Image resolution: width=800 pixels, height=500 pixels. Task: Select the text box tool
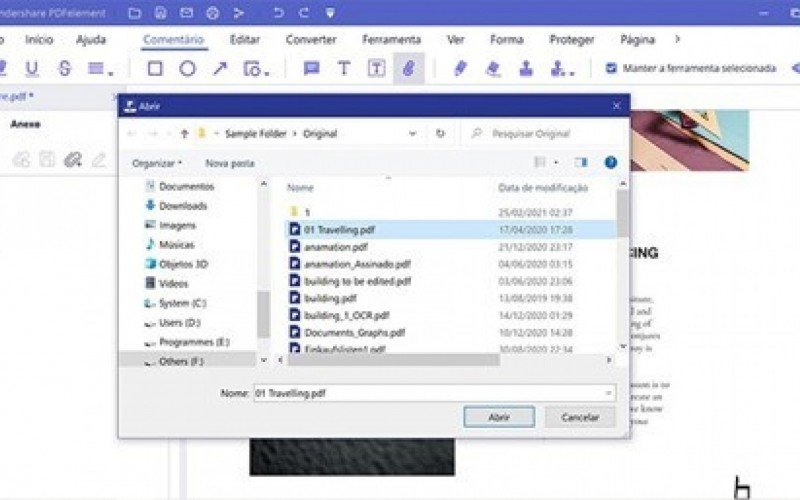pos(376,68)
